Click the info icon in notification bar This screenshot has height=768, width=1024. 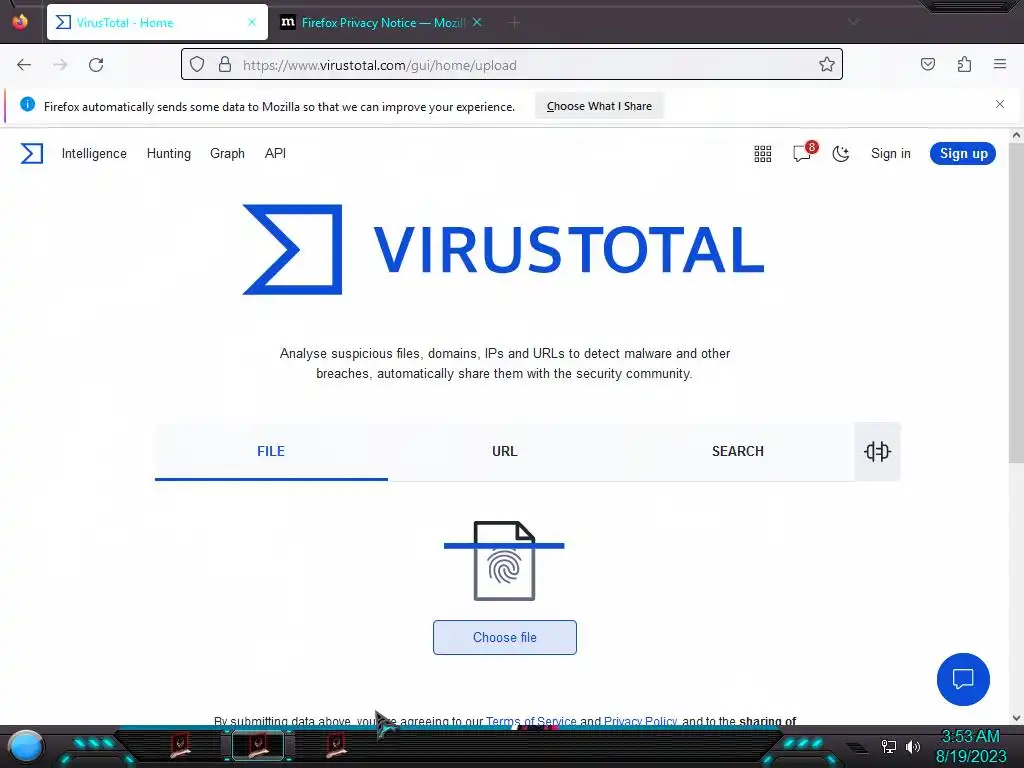coord(27,104)
